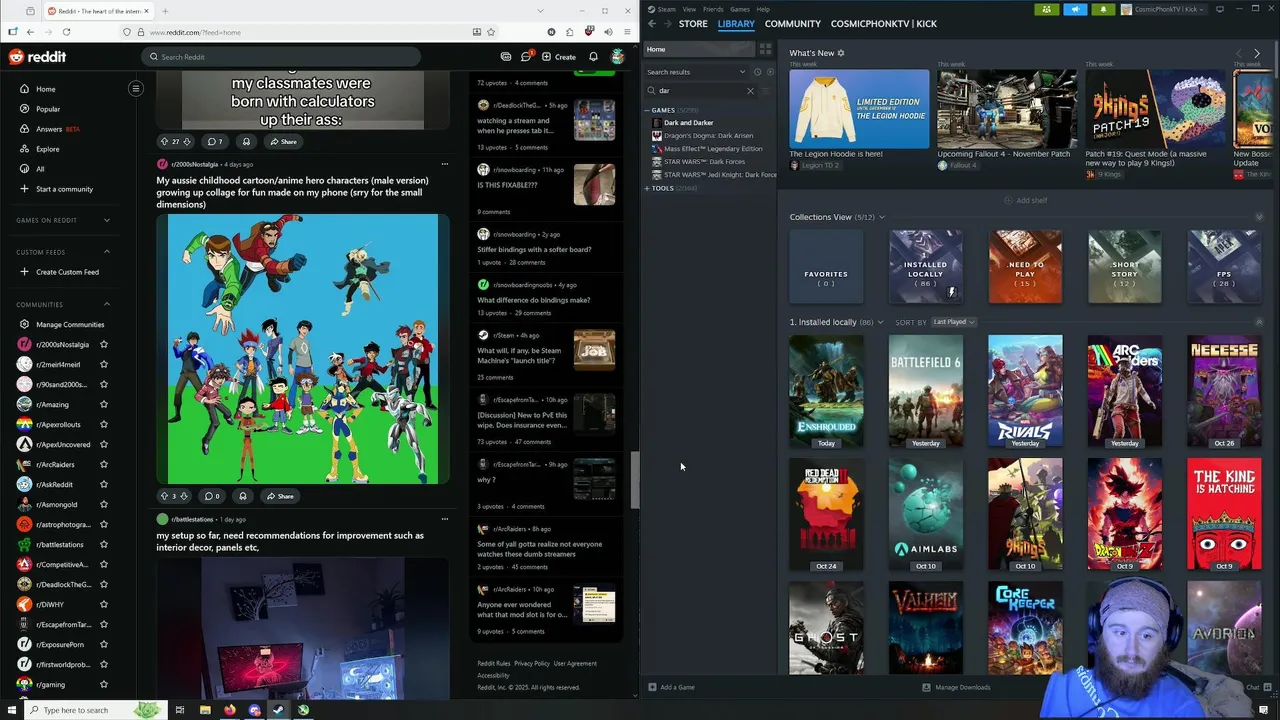This screenshot has height=720, width=1280.
Task: Toggle Steam Big Picture mode icon
Action: (x=1219, y=9)
